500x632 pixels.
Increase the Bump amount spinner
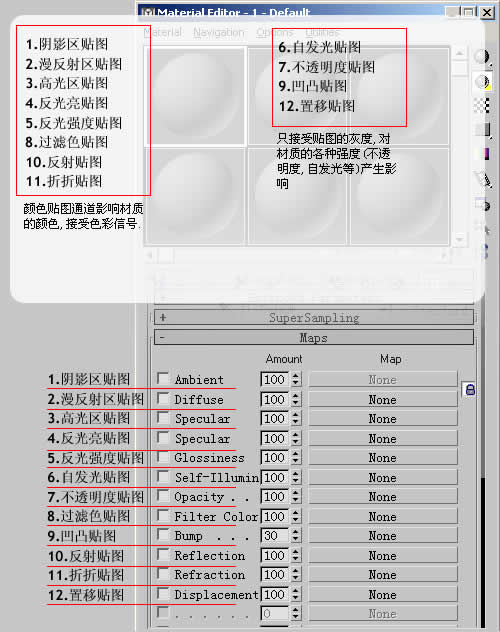(296, 532)
